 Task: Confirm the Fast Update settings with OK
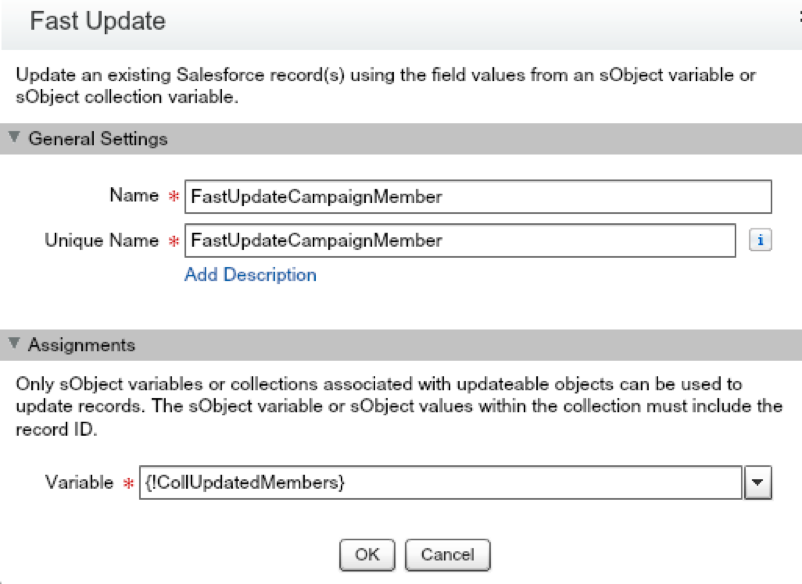(x=367, y=555)
